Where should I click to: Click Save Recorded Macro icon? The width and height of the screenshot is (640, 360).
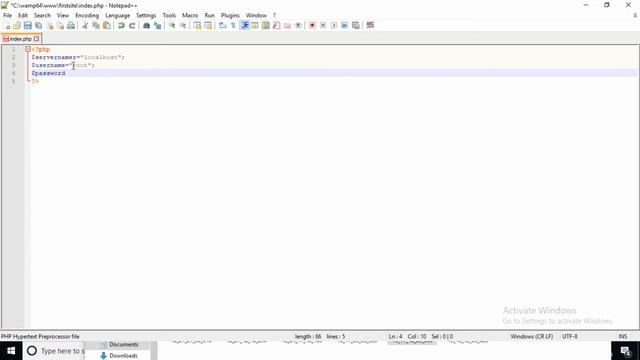(356, 25)
